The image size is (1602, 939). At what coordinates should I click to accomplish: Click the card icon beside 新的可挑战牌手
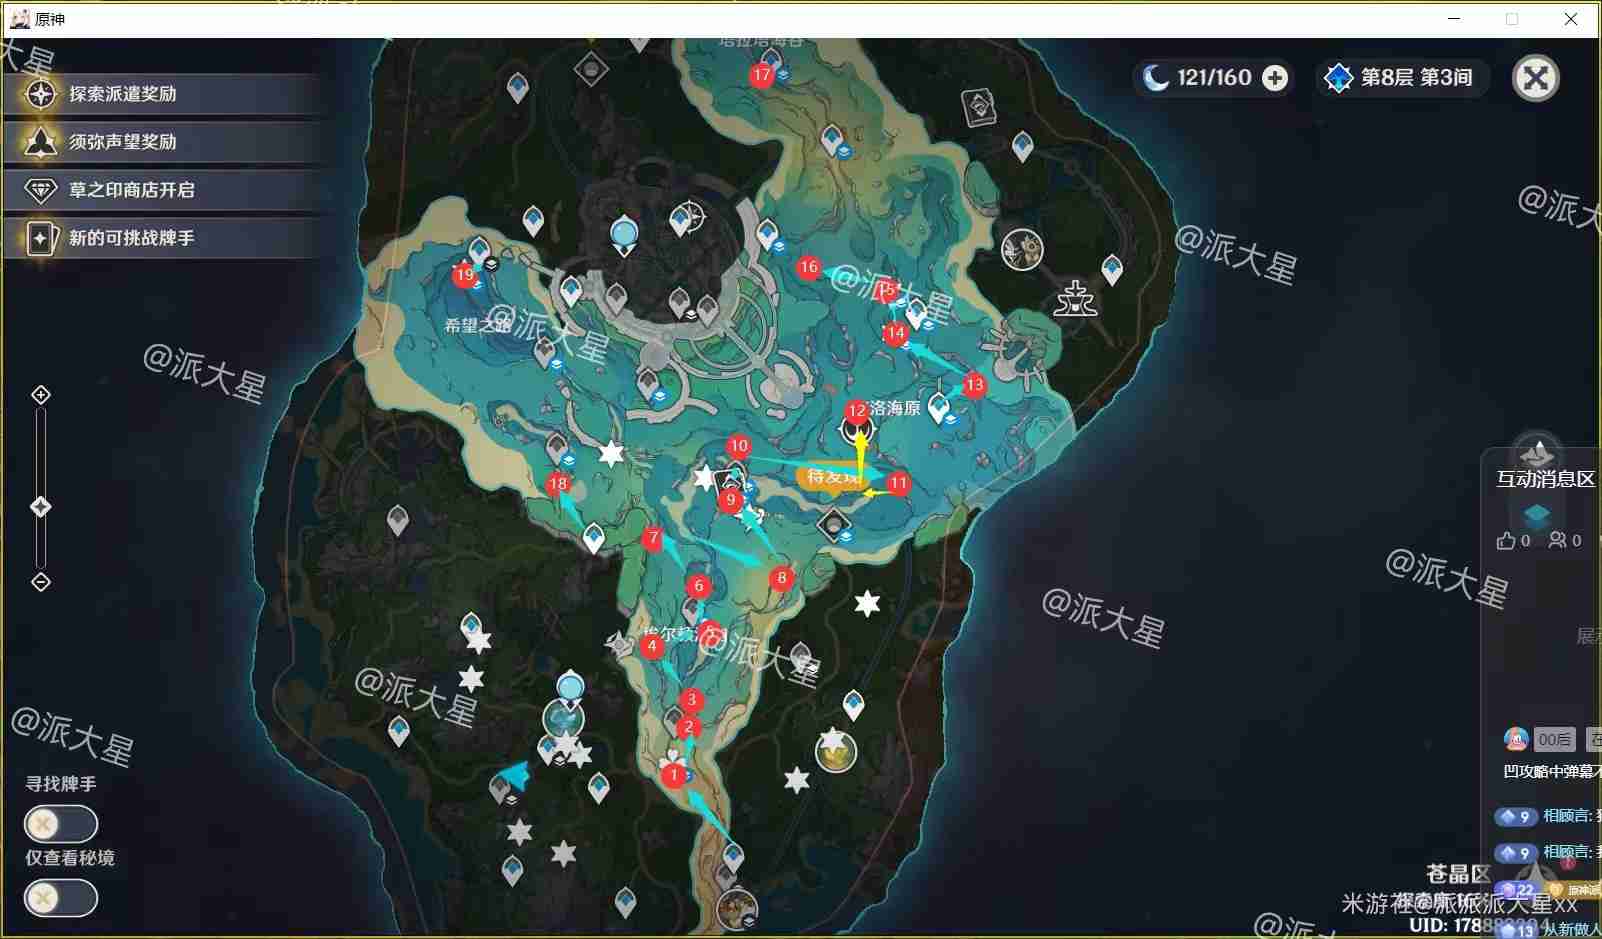(41, 238)
